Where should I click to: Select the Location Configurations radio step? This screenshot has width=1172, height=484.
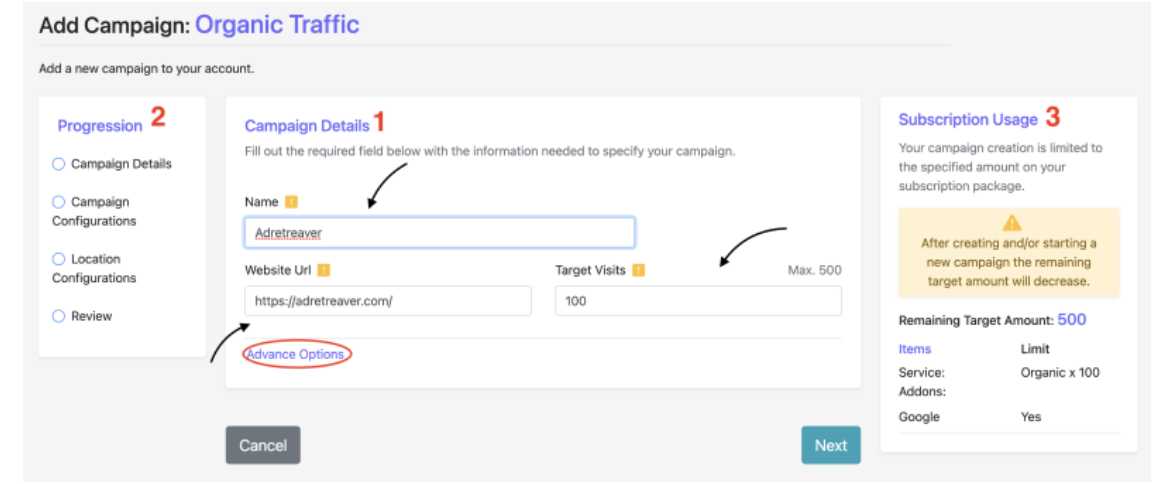click(58, 259)
